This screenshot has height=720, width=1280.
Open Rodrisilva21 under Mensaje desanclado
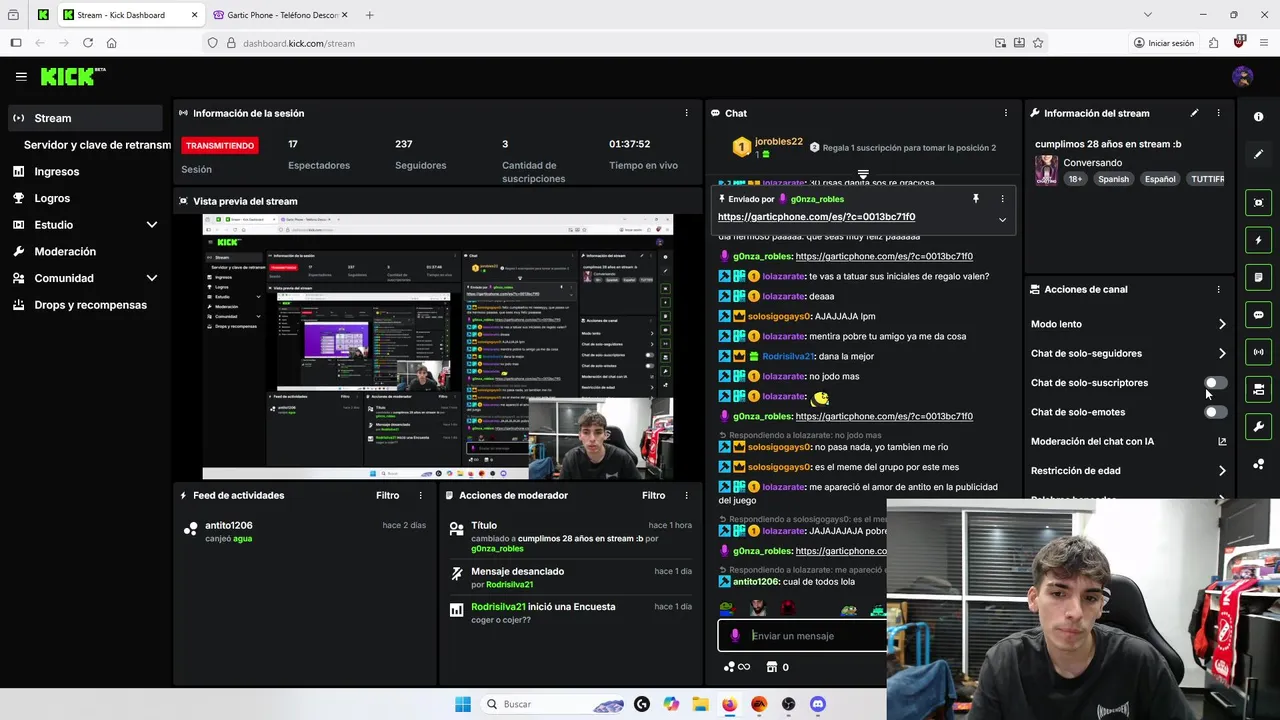(509, 584)
